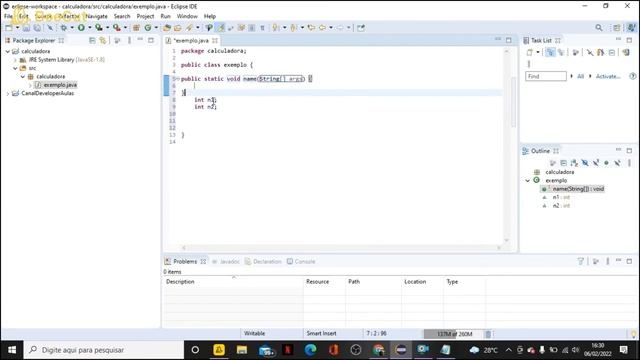Expand JRE System Library node
The width and height of the screenshot is (640, 360).
click(x=16, y=60)
